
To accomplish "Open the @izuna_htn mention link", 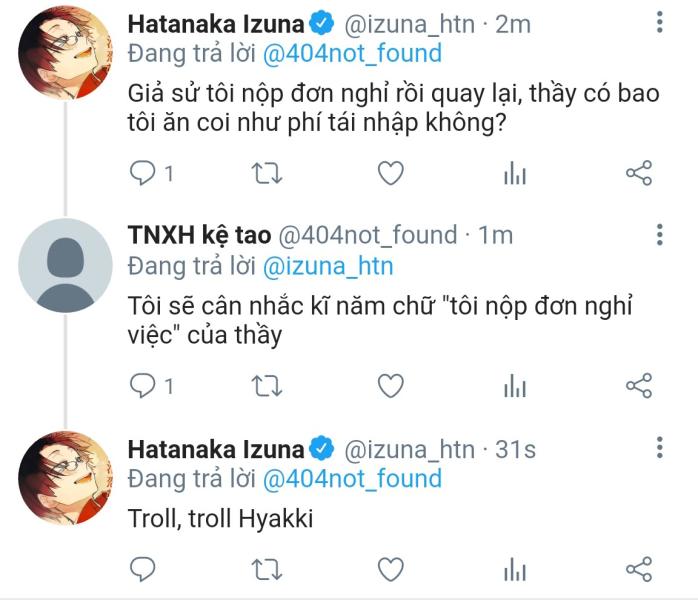I will pyautogui.click(x=328, y=266).
